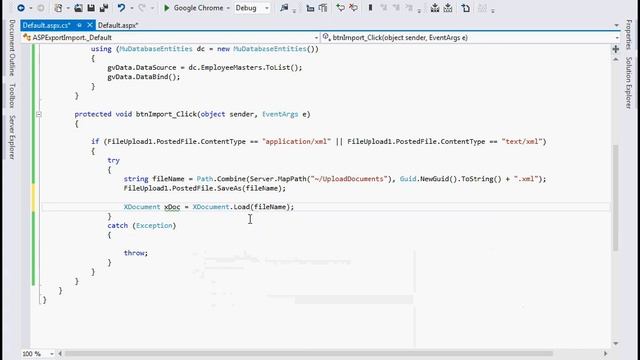Open the 100 % zoom level dropdown
Viewport: 640px width, 360px height.
(x=52, y=353)
